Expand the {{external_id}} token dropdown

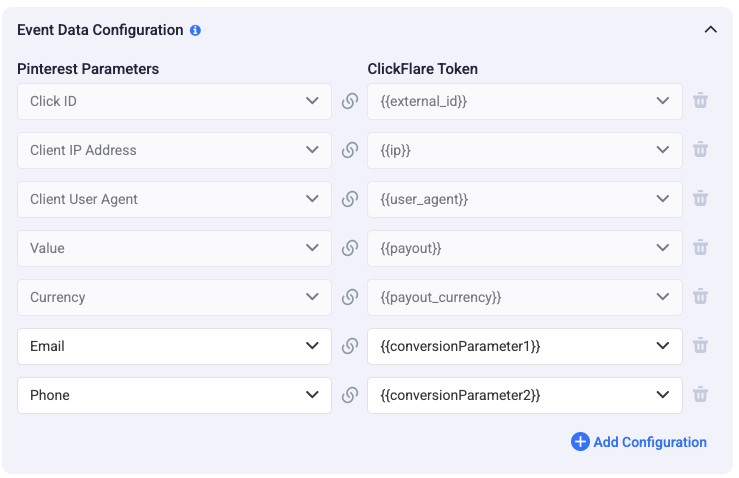(x=525, y=101)
